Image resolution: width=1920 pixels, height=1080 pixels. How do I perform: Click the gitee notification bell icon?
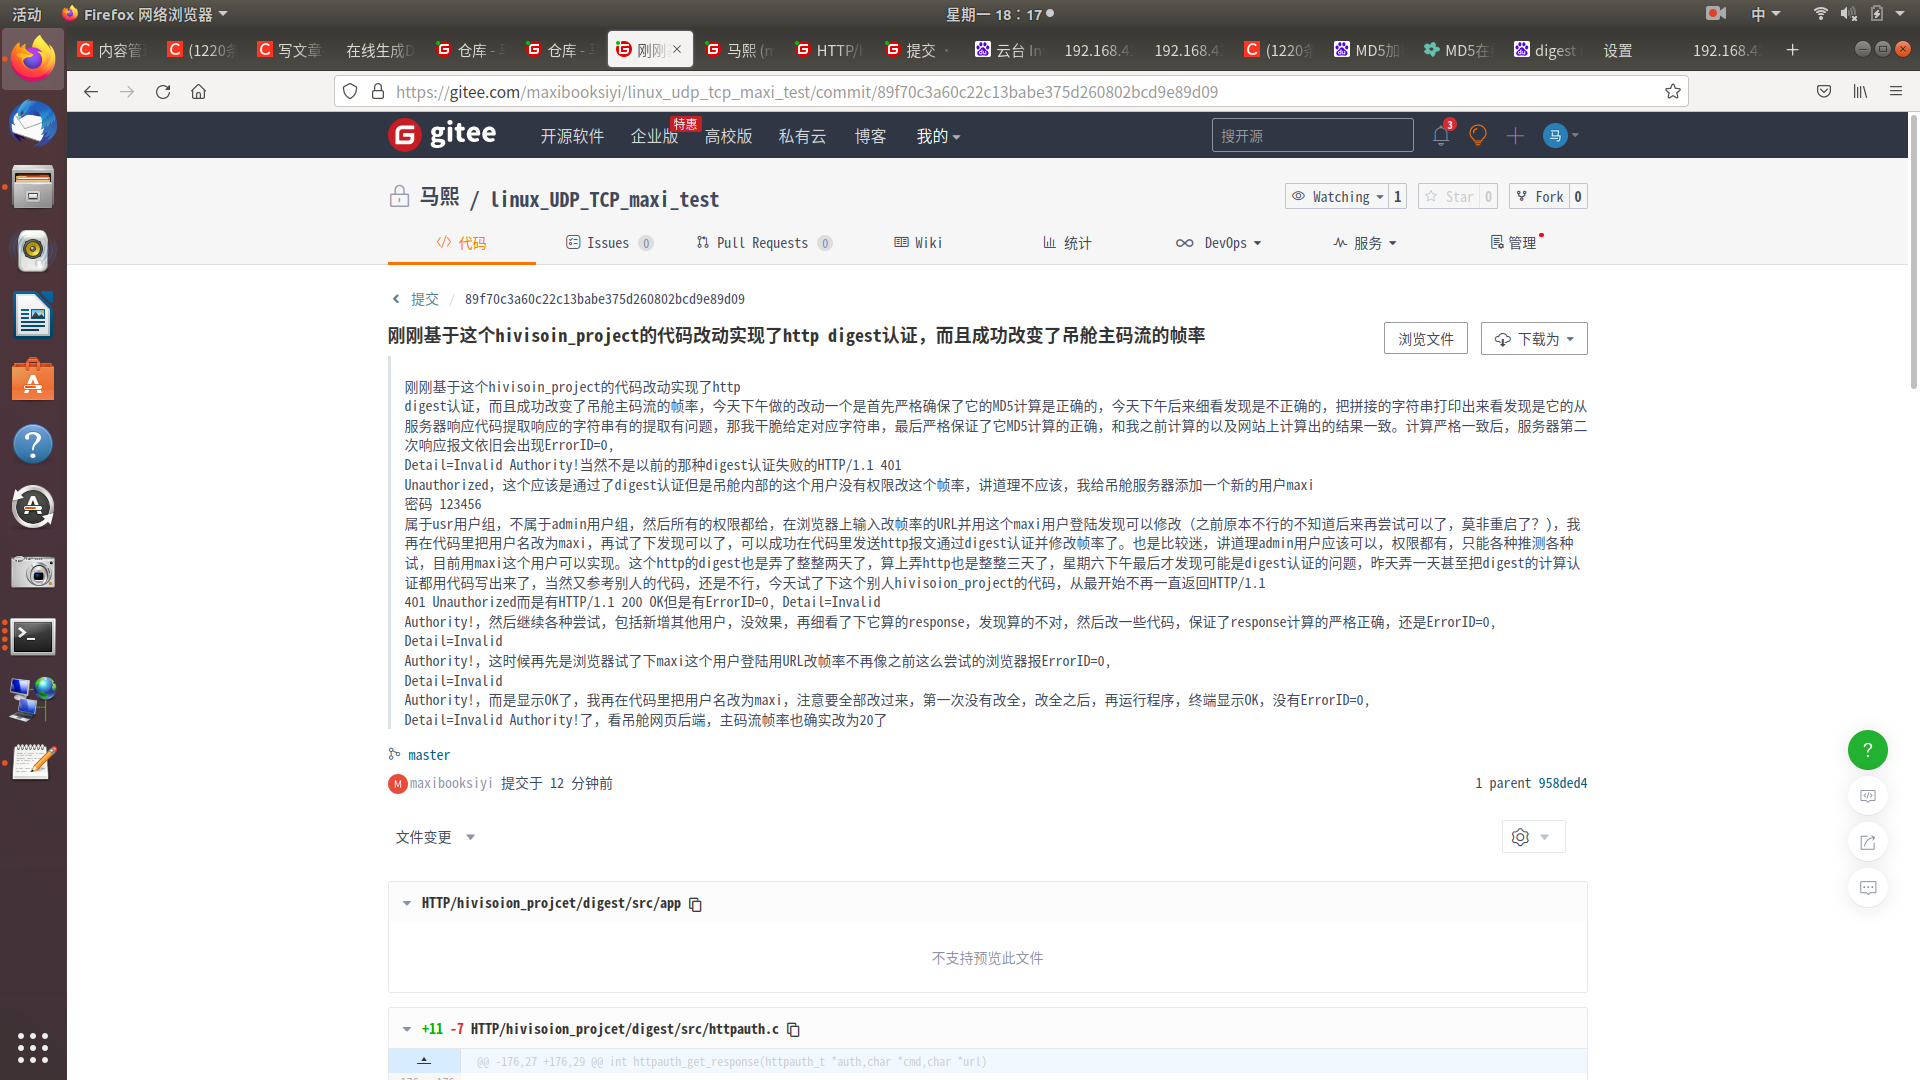(1440, 135)
